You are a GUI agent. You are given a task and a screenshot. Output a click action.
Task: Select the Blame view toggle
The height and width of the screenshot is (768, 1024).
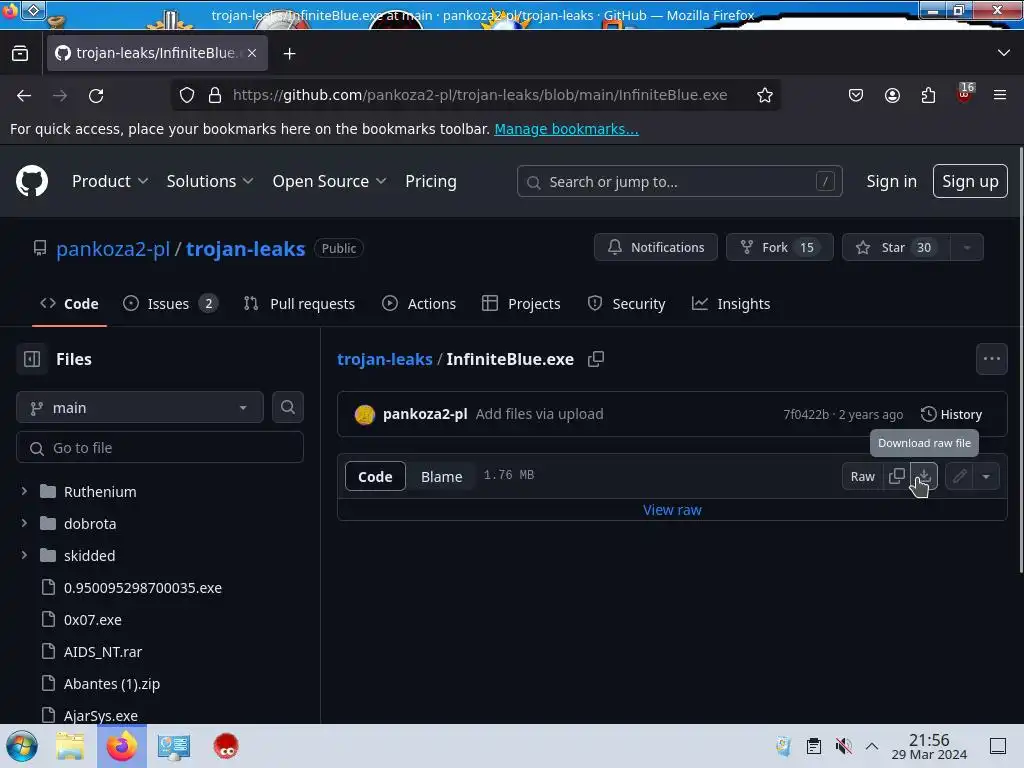pos(441,477)
